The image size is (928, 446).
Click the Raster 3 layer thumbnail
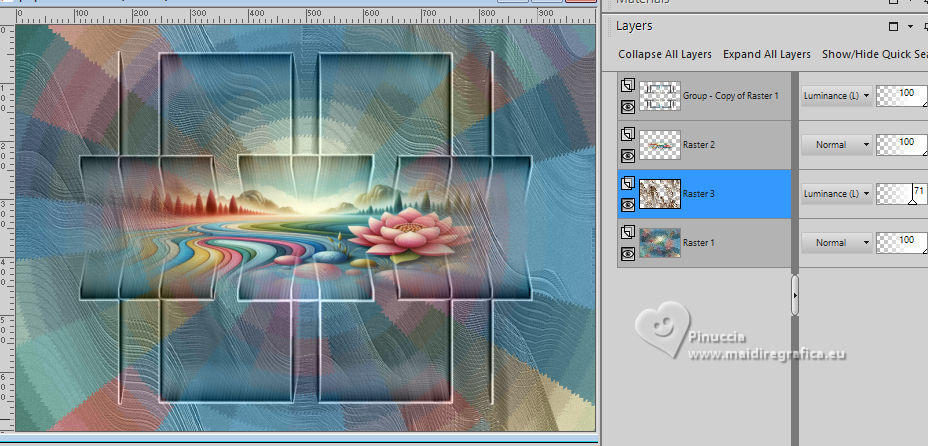point(660,194)
